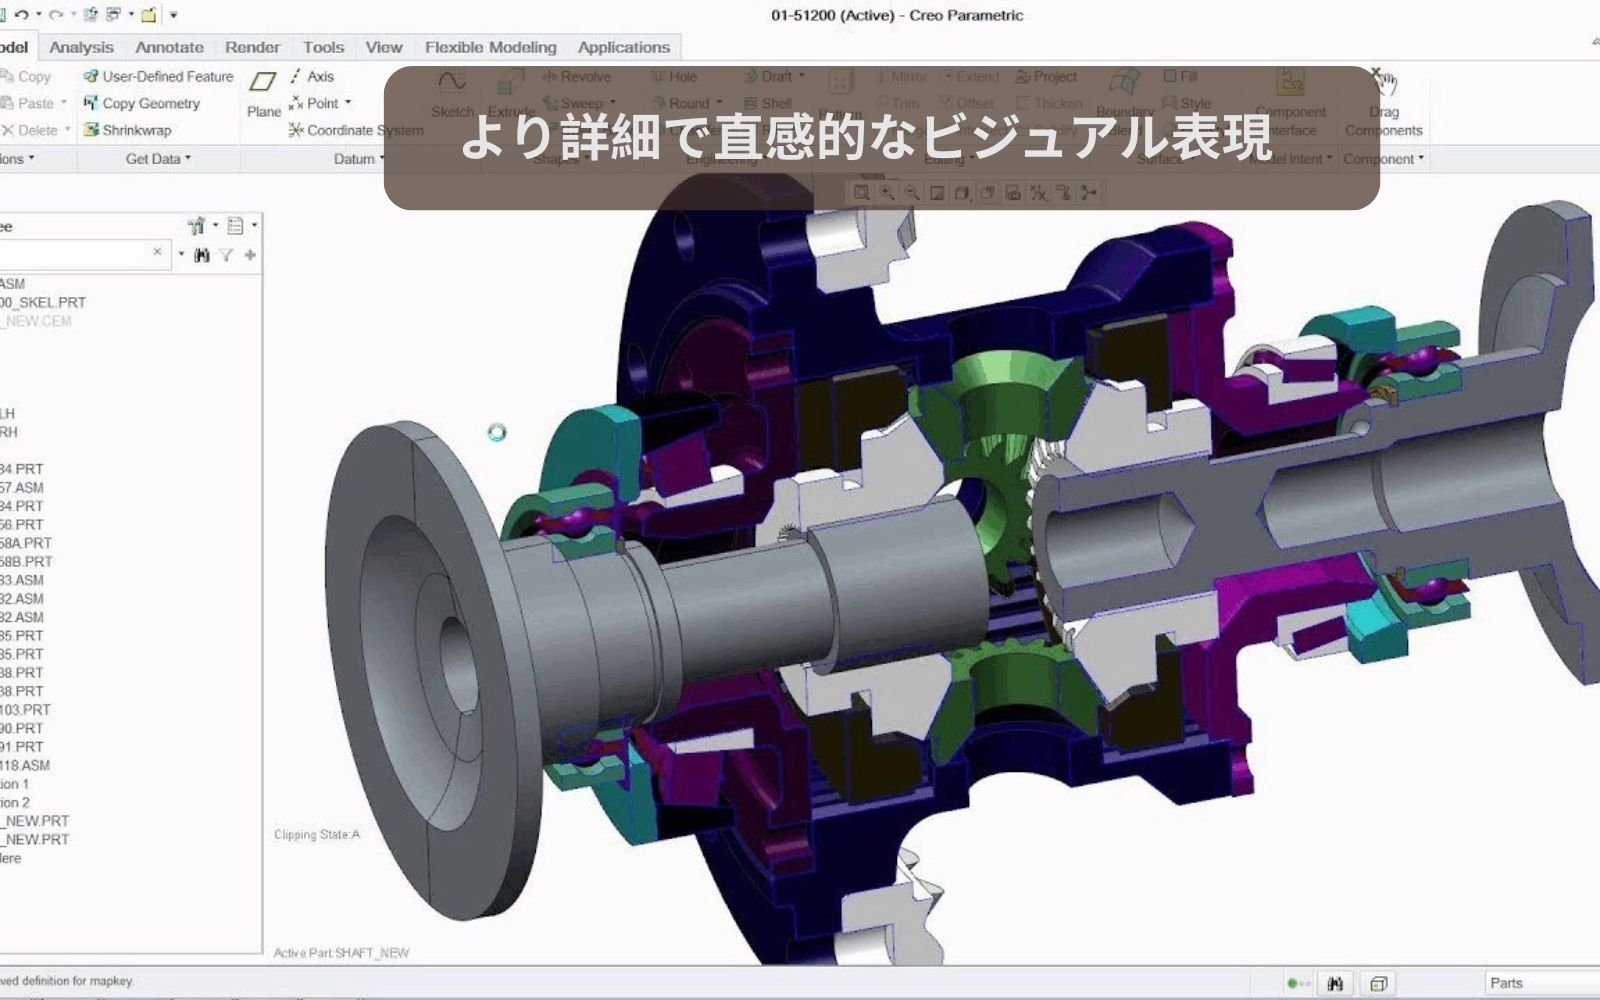This screenshot has width=1600, height=1000.
Task: Select the Plane datum tool
Action: point(262,95)
